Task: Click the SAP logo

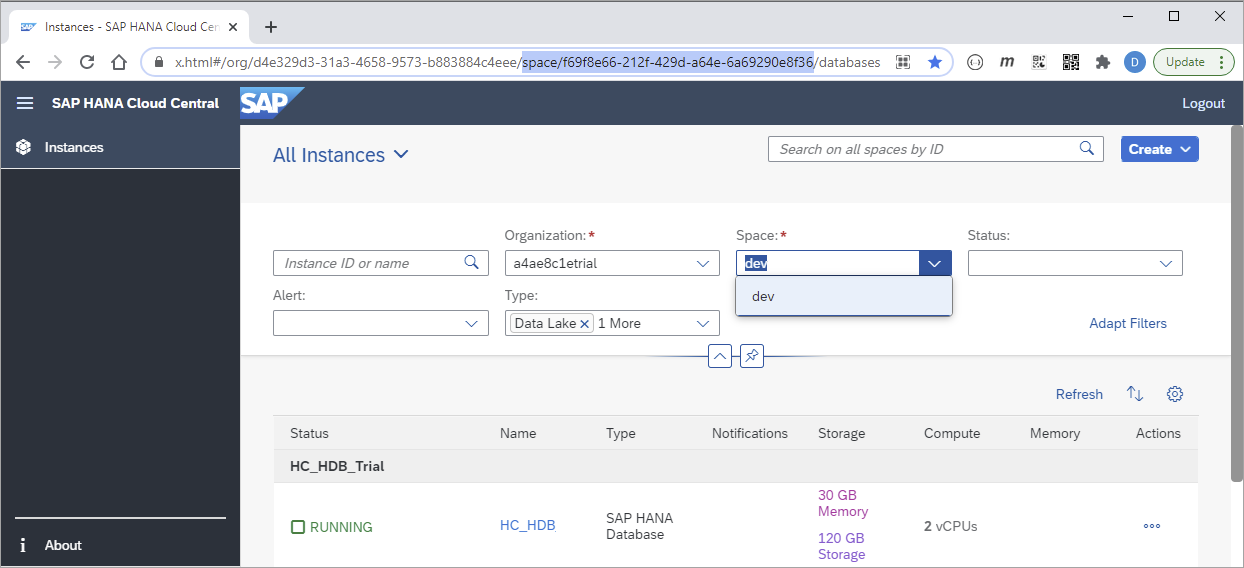Action: [271, 103]
